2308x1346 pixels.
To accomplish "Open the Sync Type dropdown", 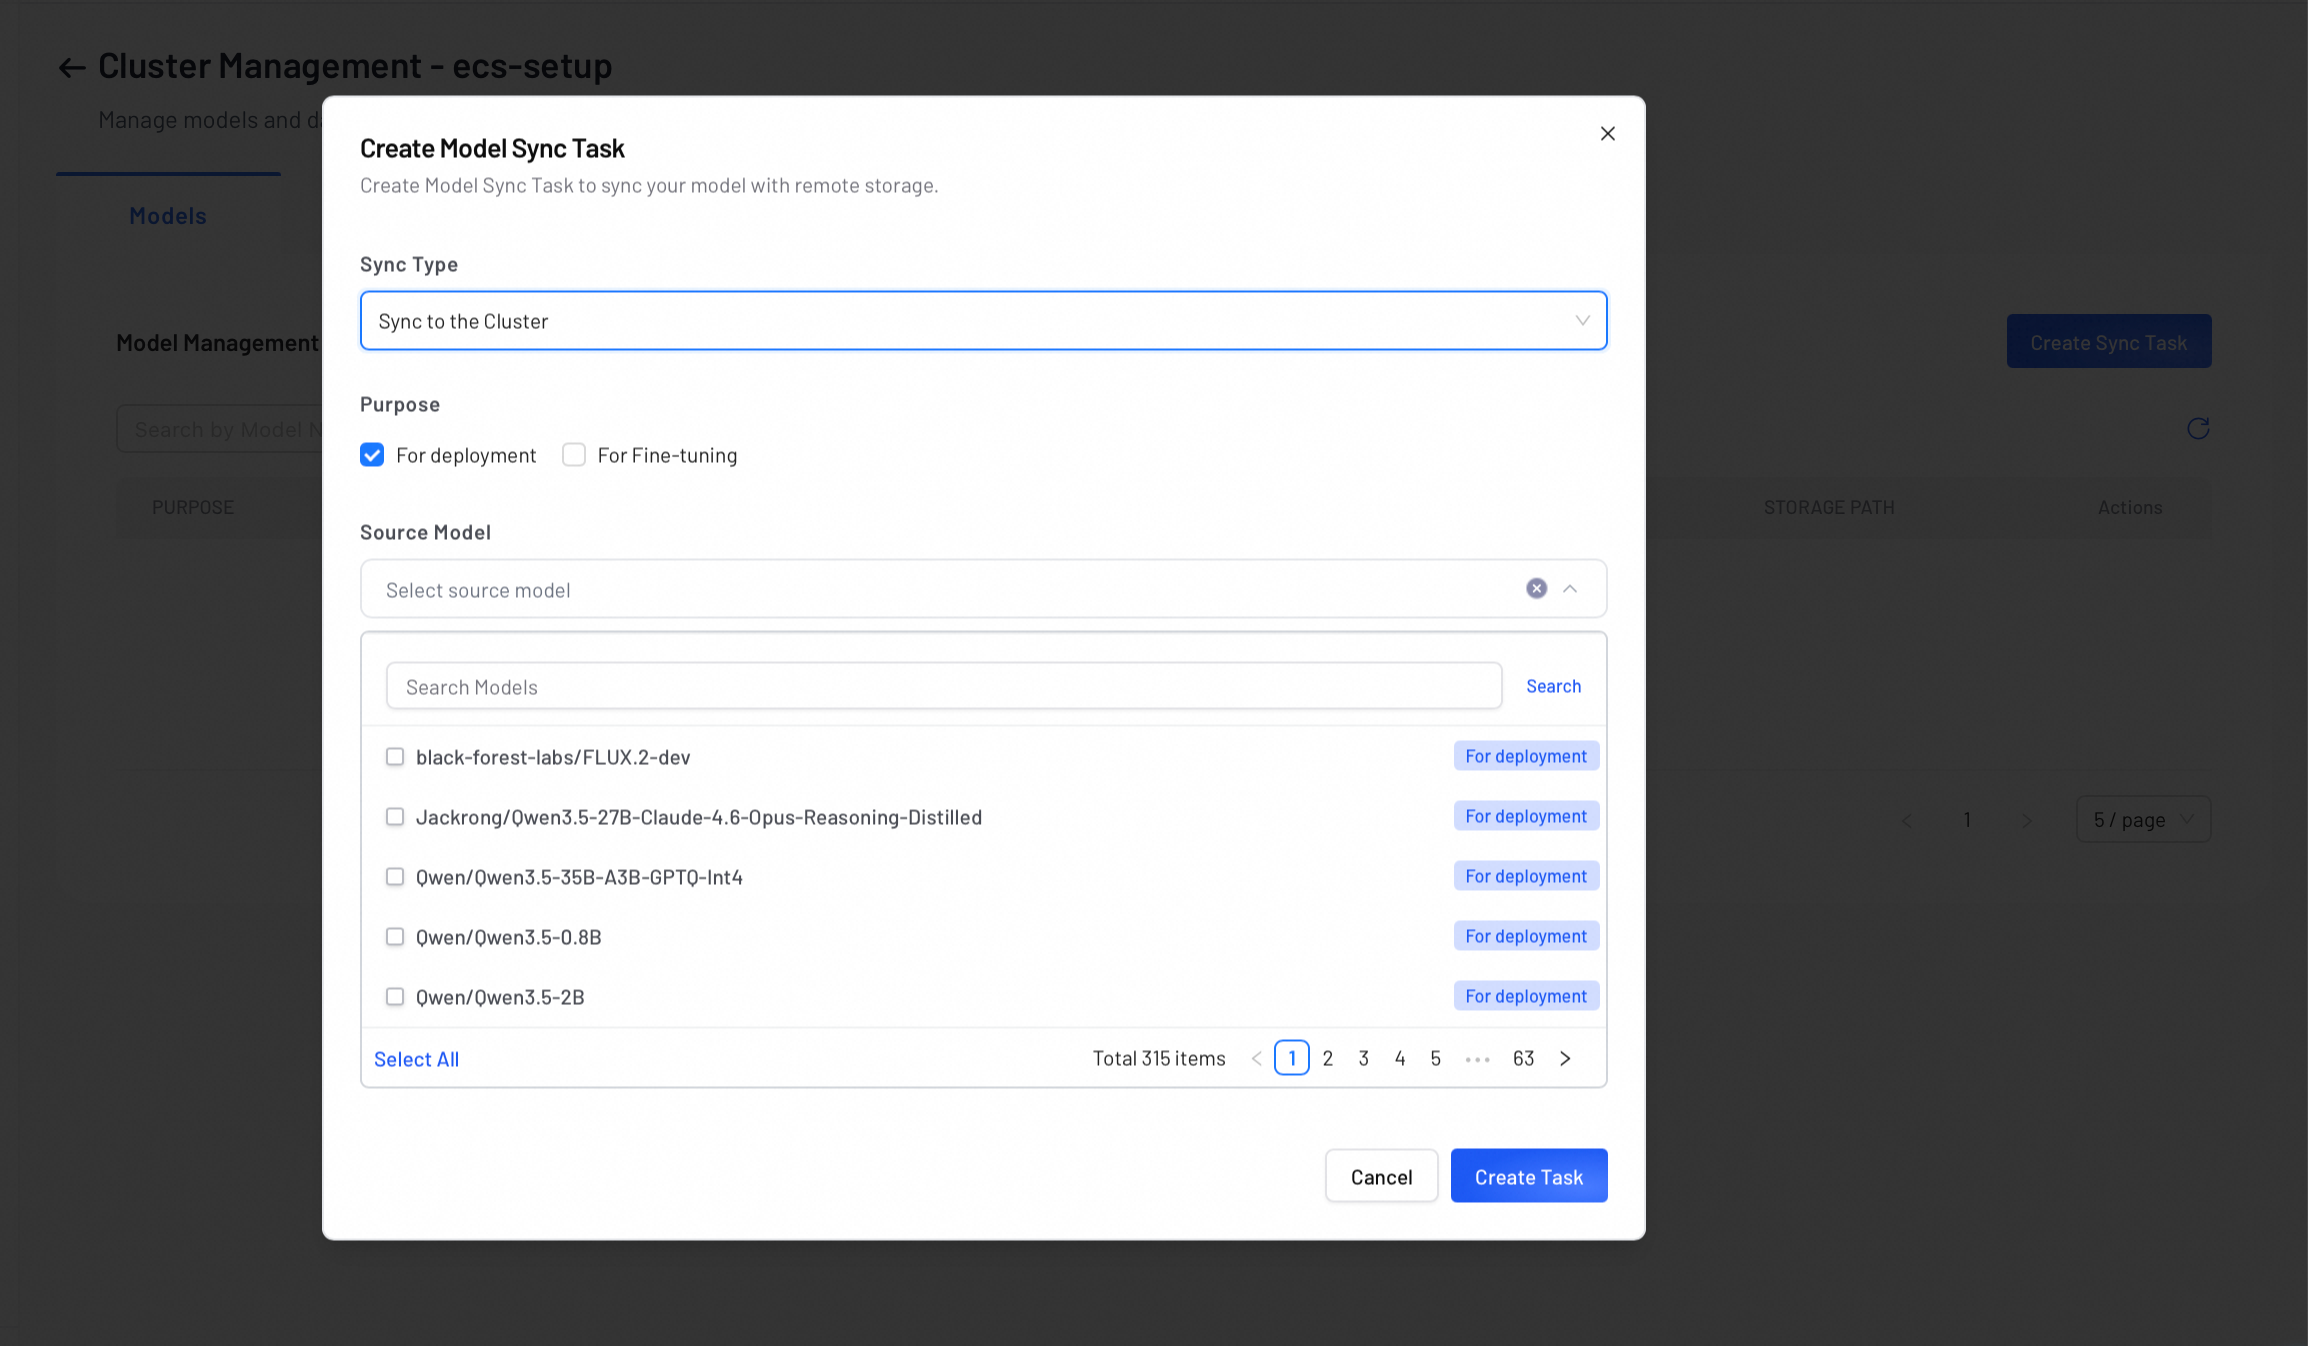I will pos(983,321).
